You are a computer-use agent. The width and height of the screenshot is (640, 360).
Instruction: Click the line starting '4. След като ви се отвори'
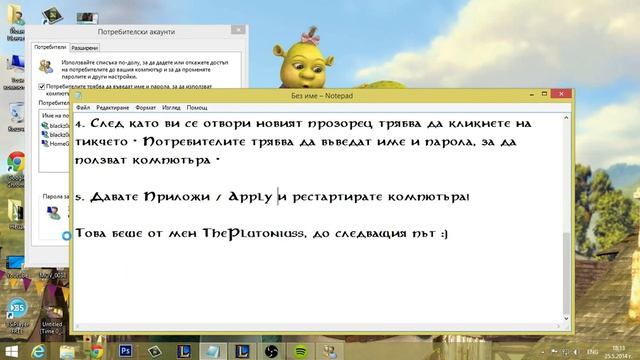click(x=303, y=123)
